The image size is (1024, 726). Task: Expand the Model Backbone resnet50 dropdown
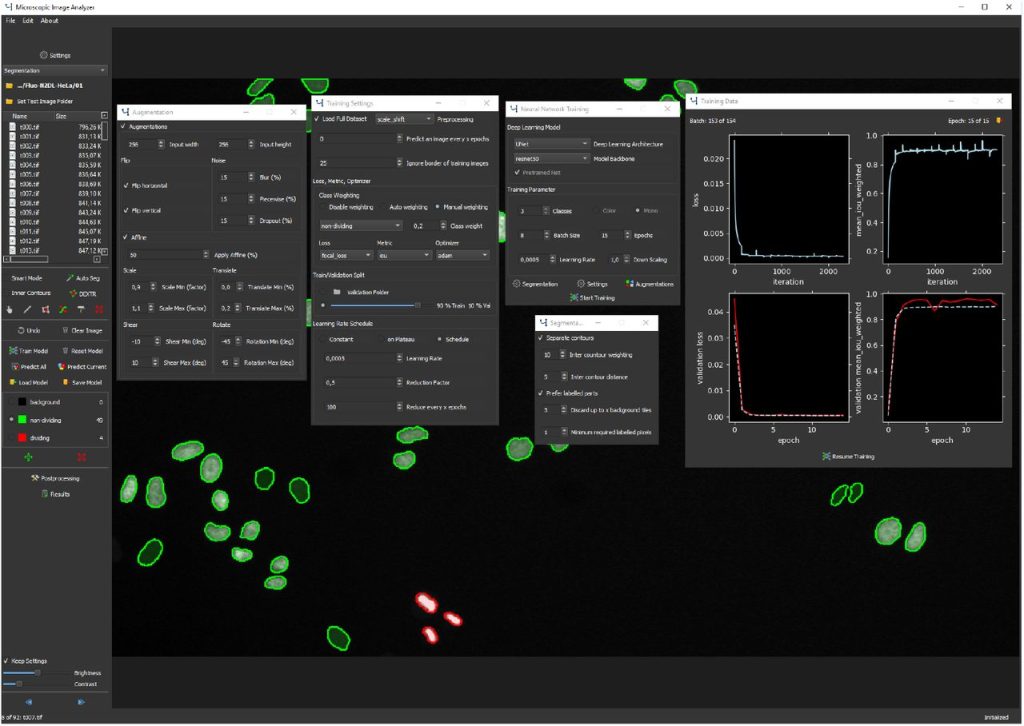(x=548, y=158)
